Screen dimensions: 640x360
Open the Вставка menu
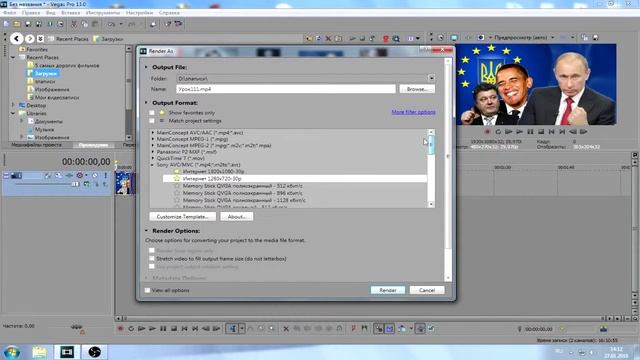click(71, 13)
